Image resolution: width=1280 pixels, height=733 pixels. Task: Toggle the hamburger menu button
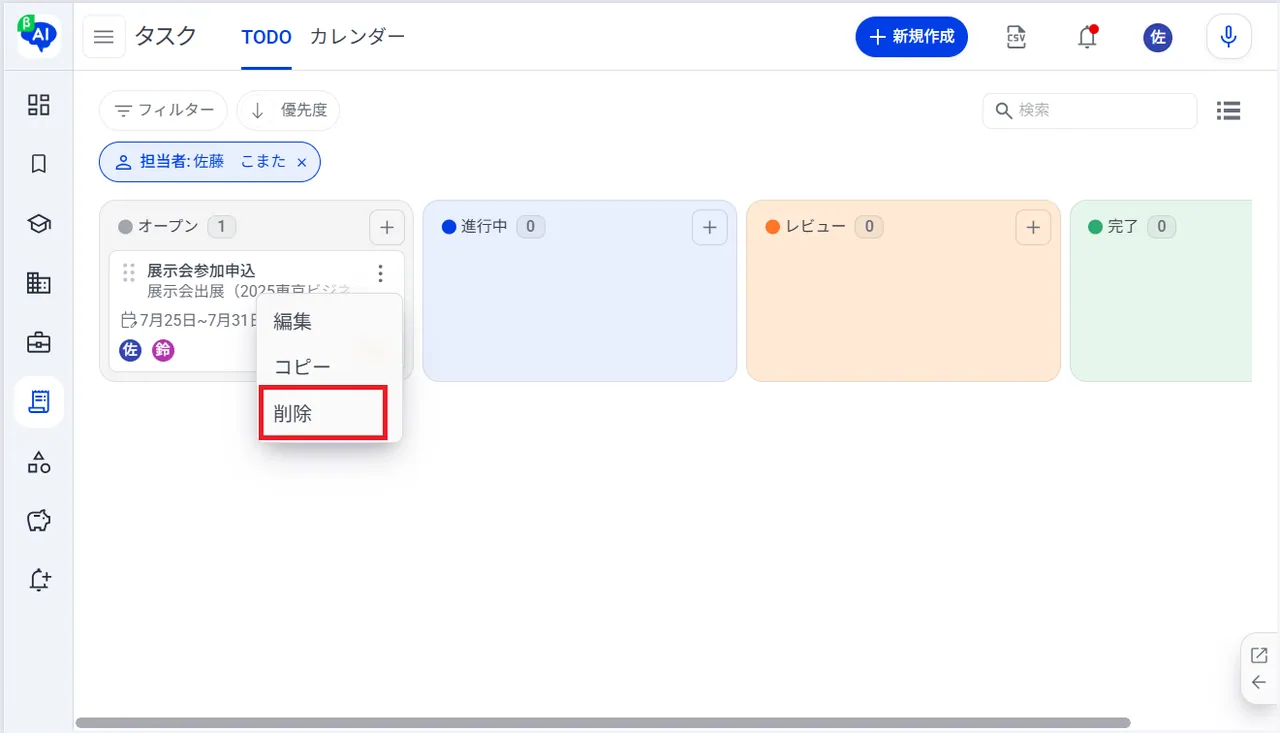coord(104,38)
